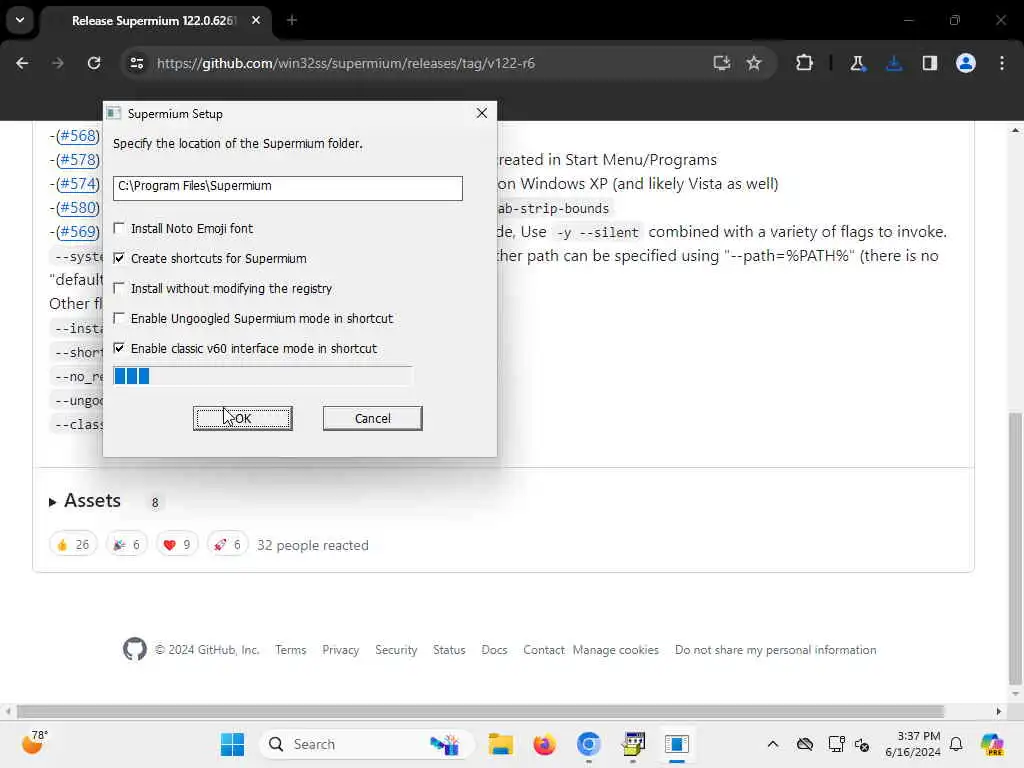Open File Explorer from taskbar

(501, 744)
